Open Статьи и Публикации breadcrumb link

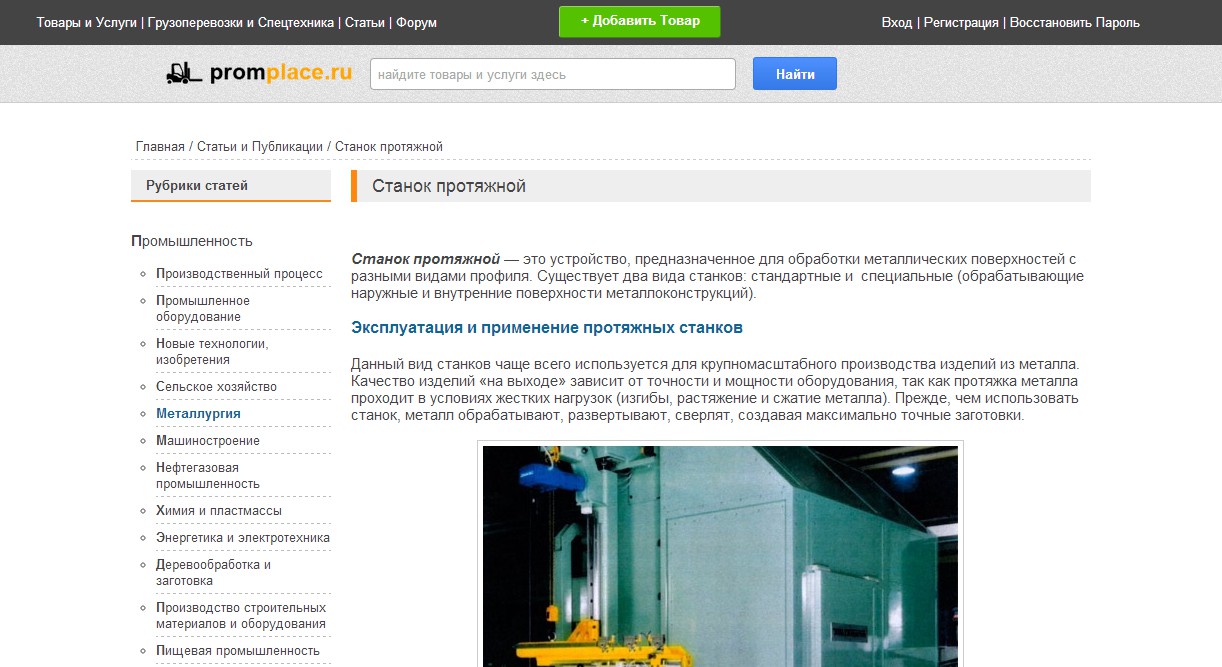260,147
